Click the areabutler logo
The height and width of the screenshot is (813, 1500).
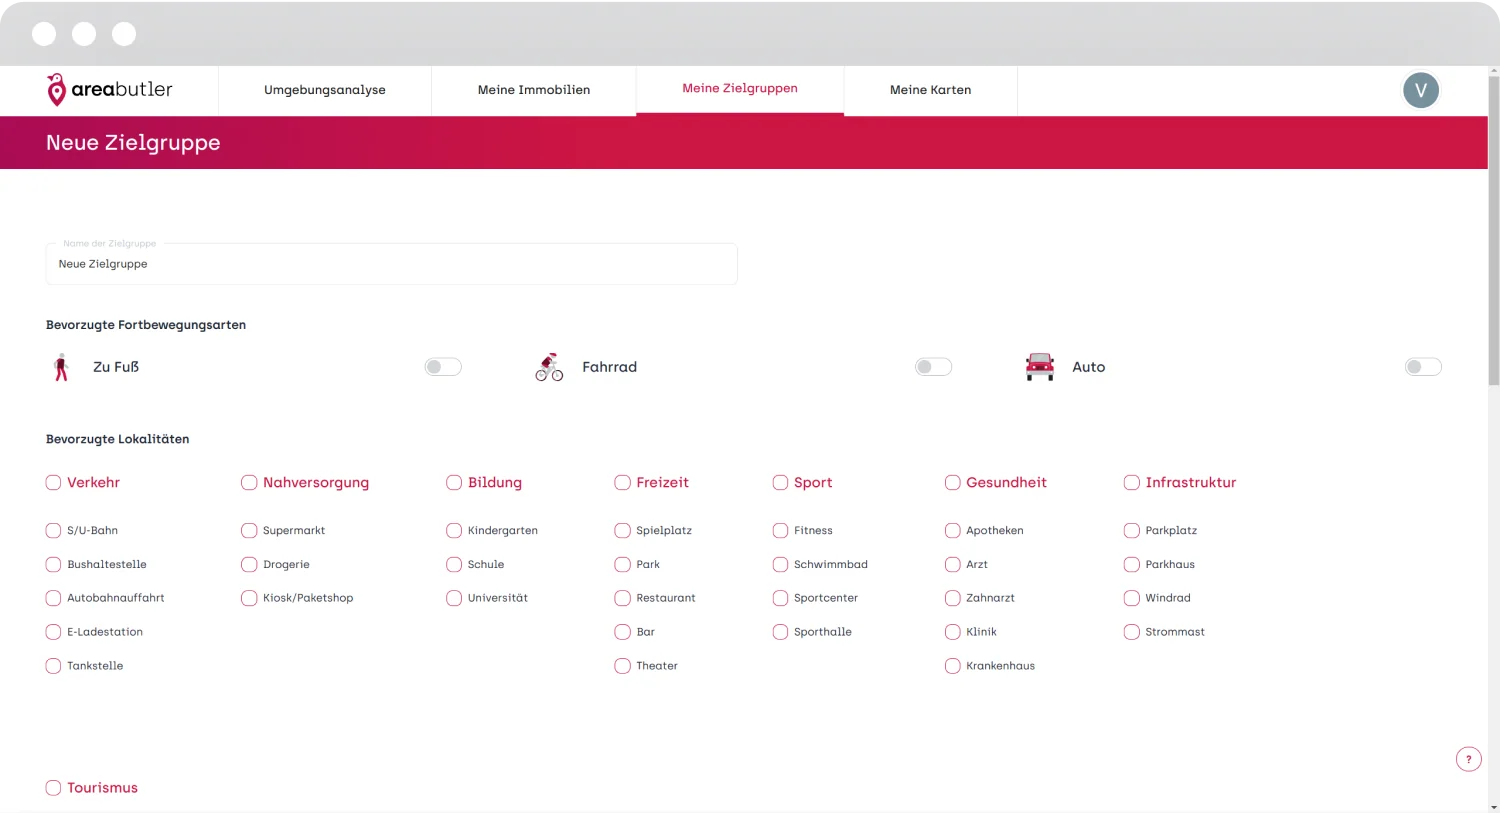click(109, 90)
